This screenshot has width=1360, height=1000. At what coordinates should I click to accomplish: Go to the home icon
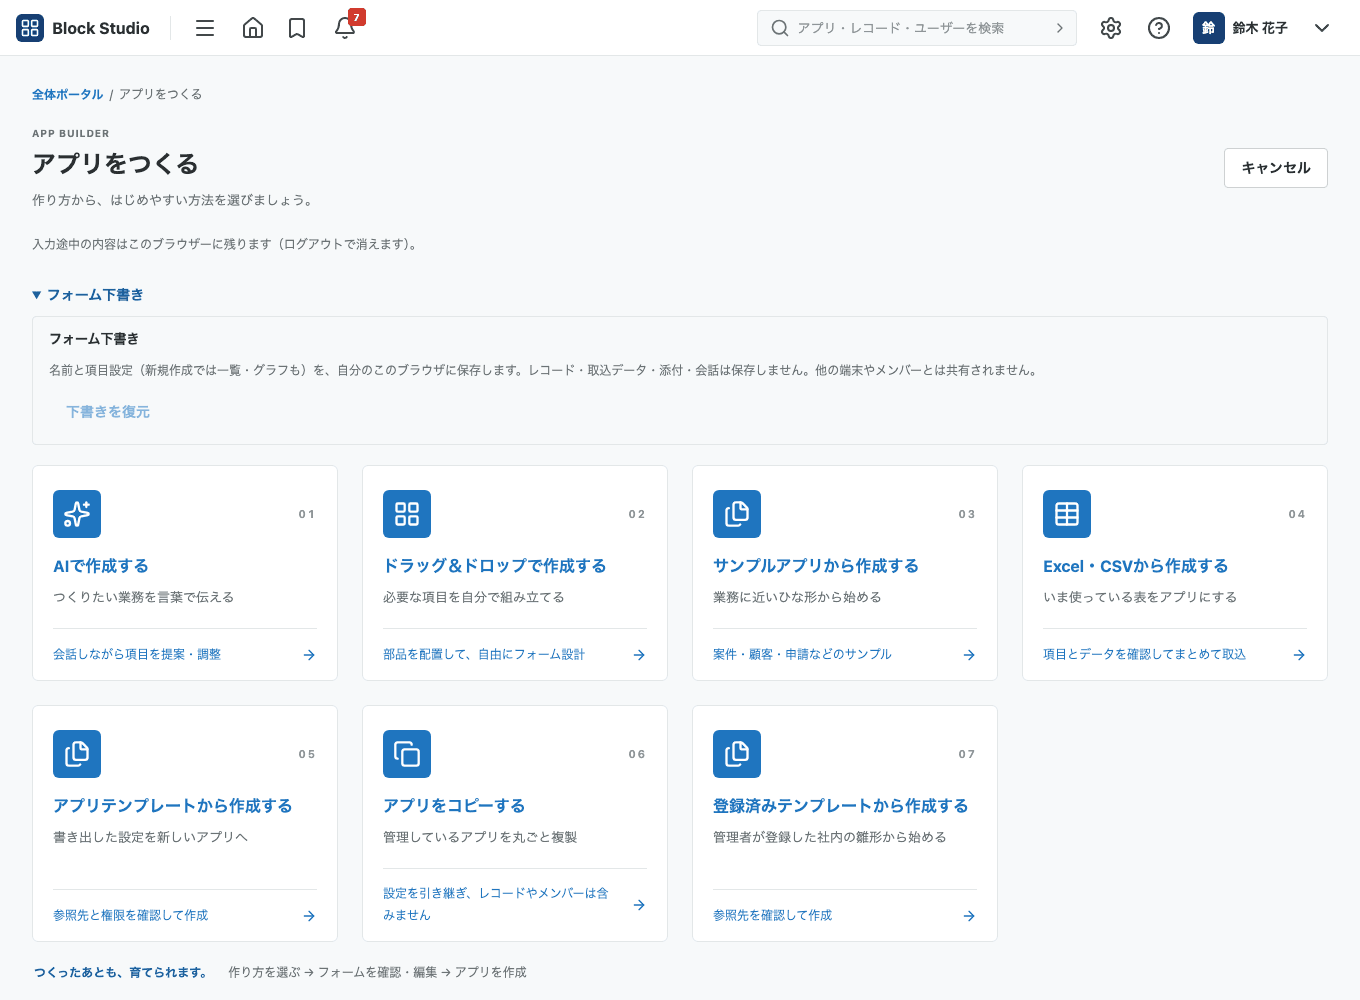(253, 28)
